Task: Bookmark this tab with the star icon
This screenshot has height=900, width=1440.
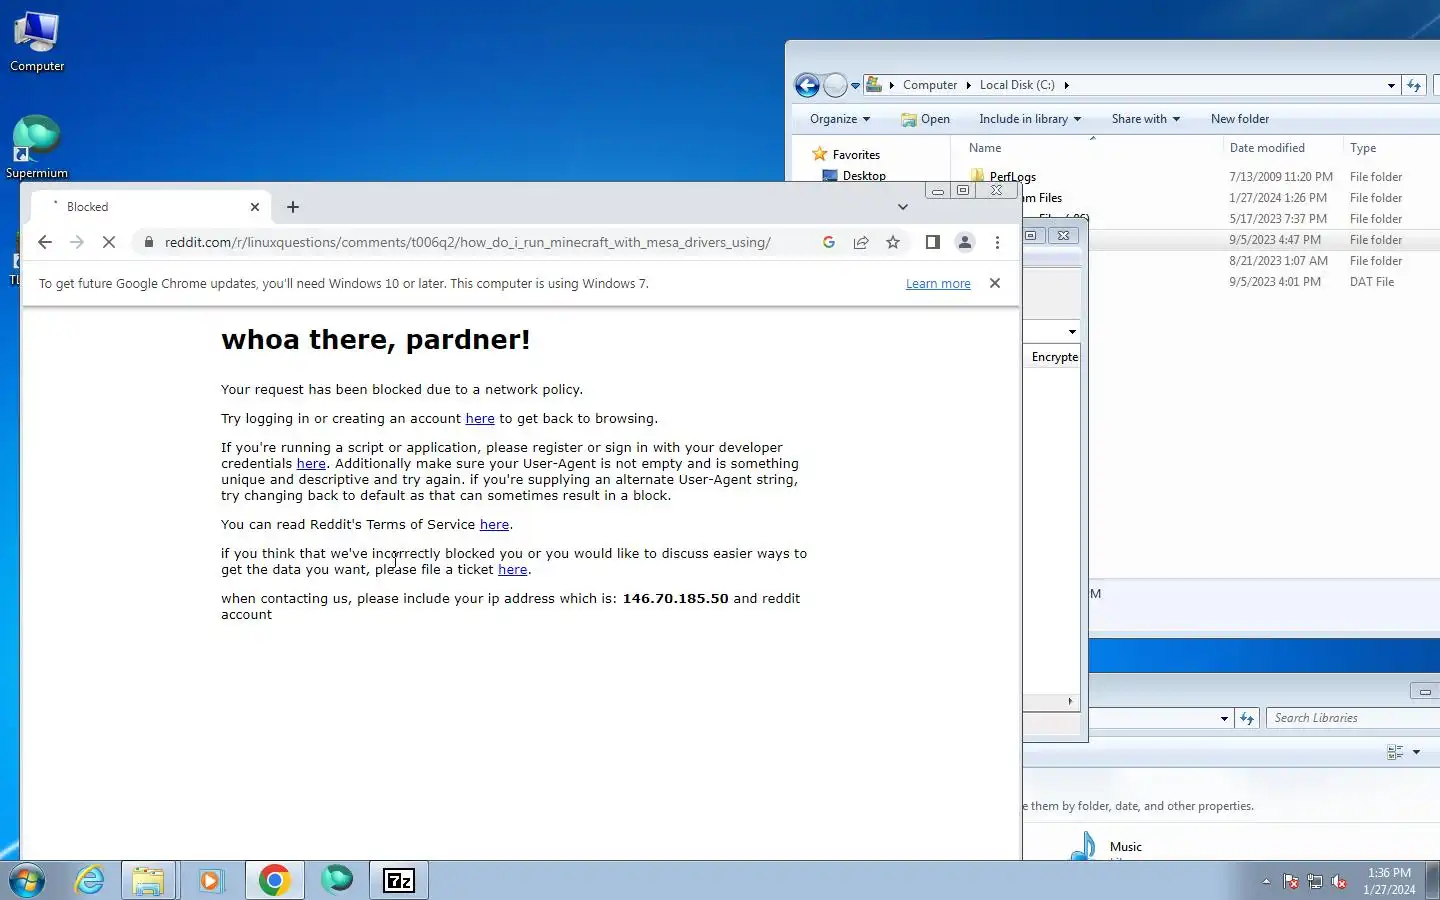Action: 893,242
